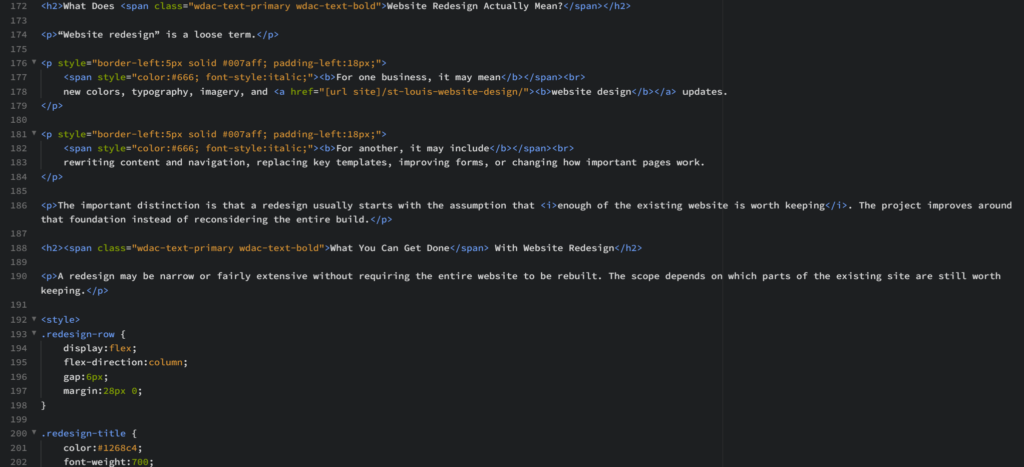Click the closing </p> tag on line 179
1024x467 pixels.
click(52, 106)
